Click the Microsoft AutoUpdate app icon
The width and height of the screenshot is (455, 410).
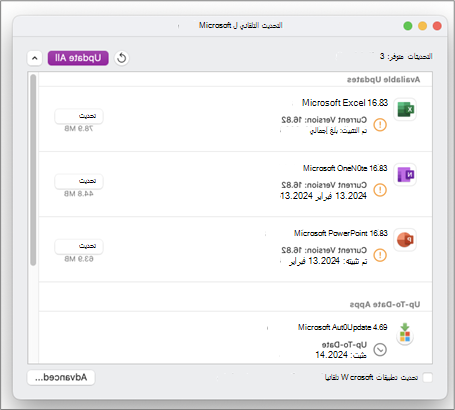(405, 334)
